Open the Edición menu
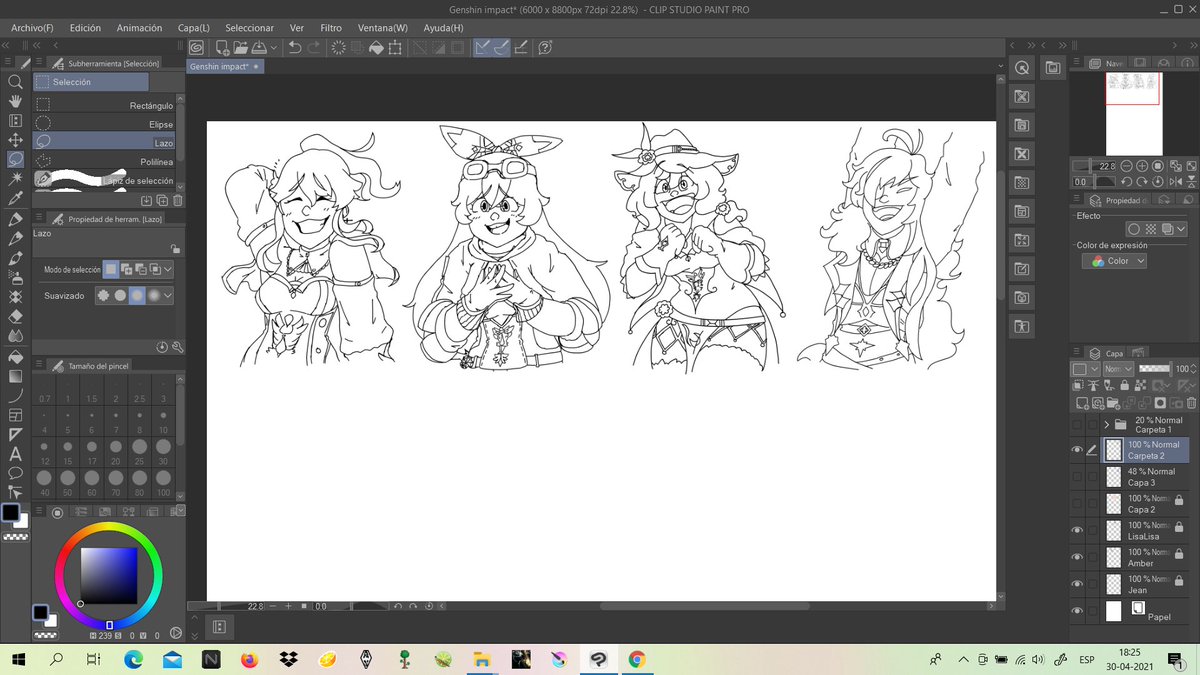Image resolution: width=1200 pixels, height=675 pixels. click(85, 28)
